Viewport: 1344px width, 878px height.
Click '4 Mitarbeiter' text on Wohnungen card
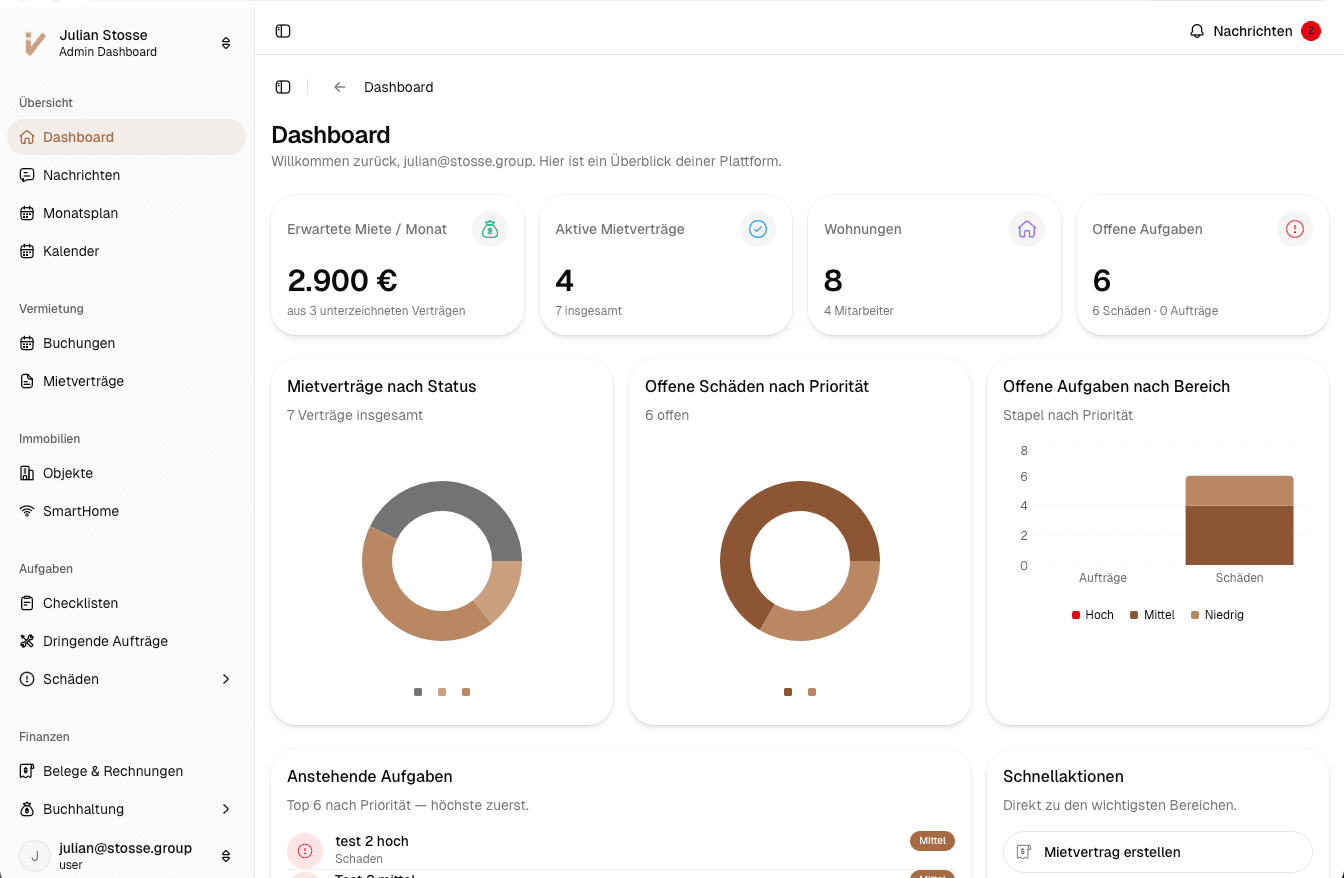pos(859,311)
